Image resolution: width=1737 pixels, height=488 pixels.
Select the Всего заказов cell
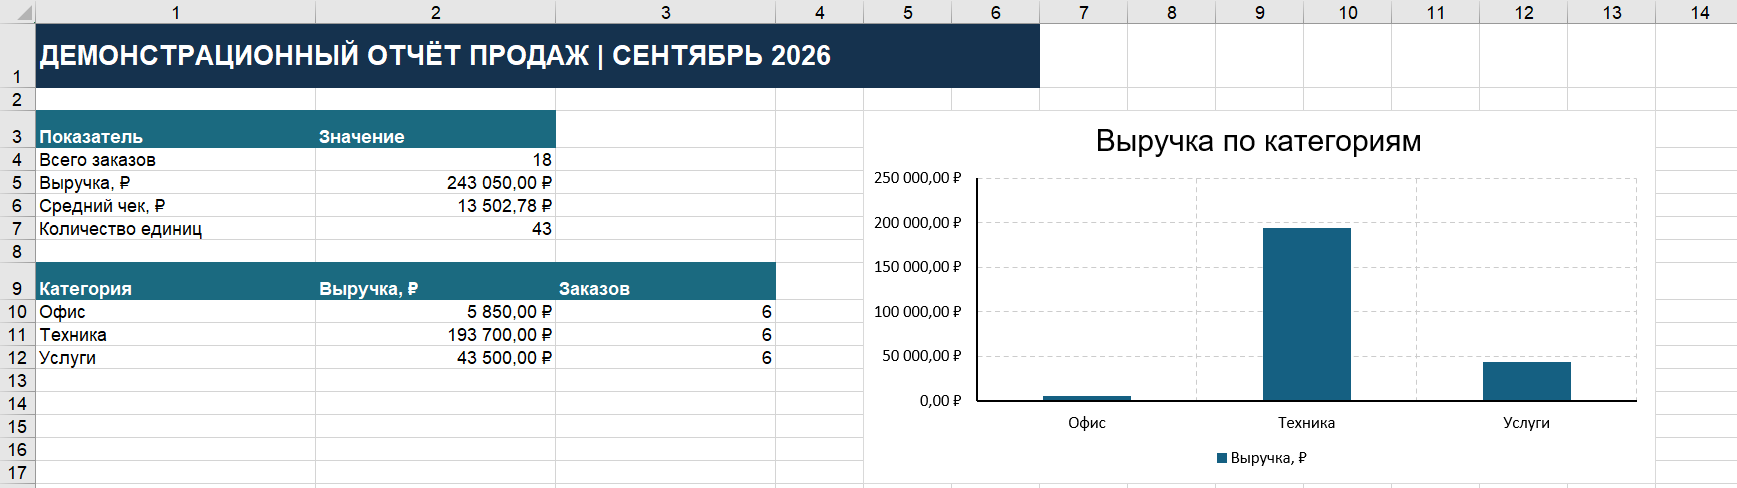[x=176, y=160]
